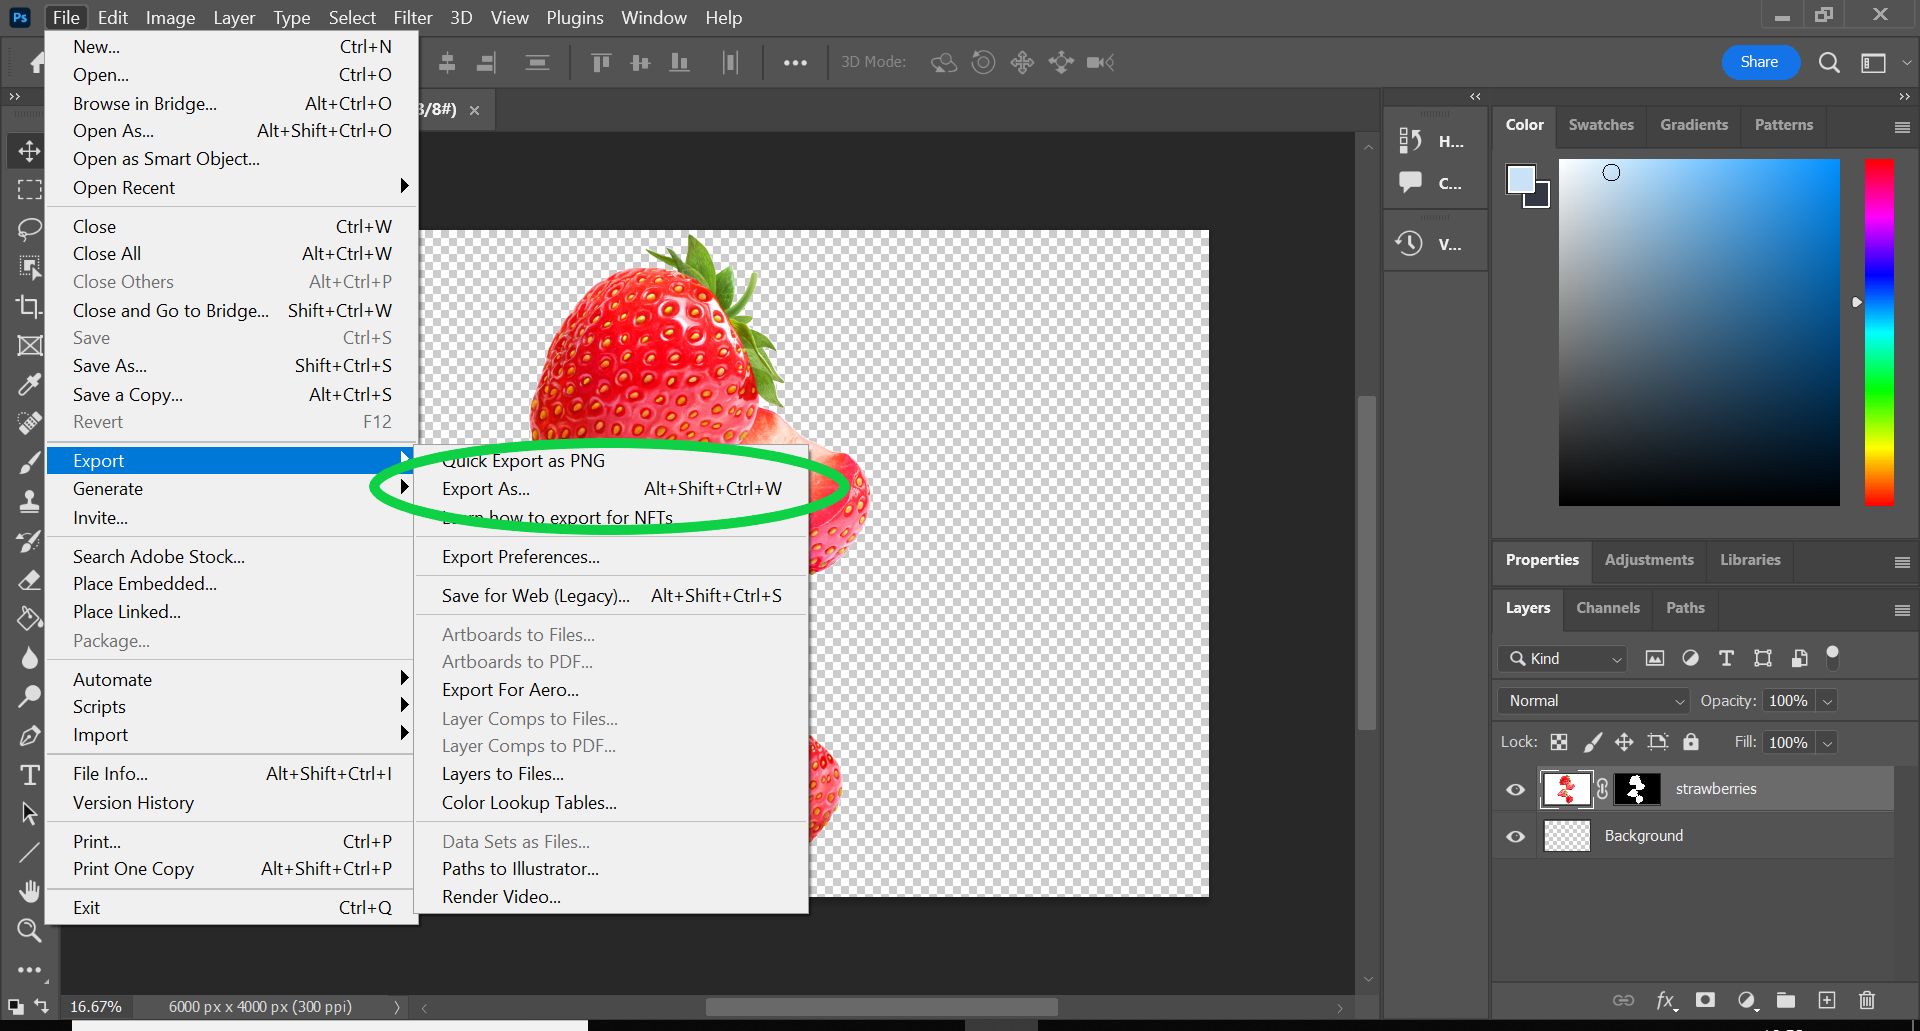
Task: Expand the Open Recent submenu
Action: pos(232,187)
